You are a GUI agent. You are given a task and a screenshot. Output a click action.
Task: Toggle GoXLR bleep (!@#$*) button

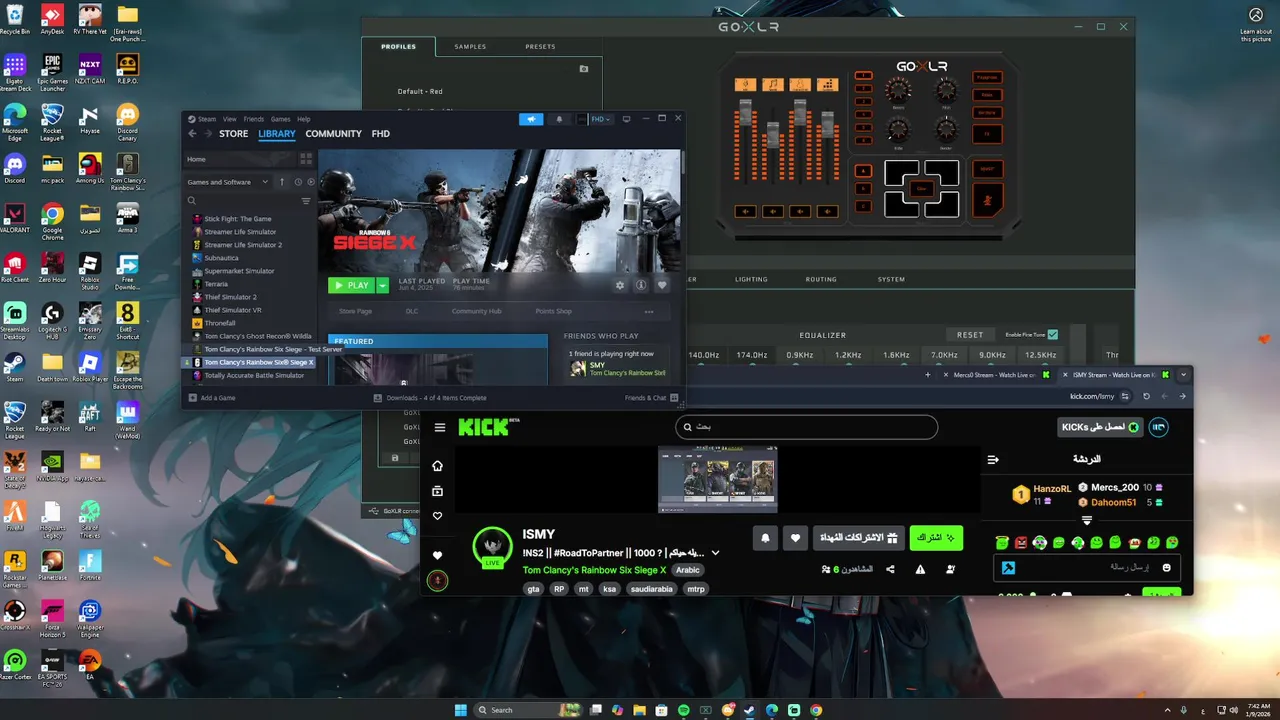point(987,168)
